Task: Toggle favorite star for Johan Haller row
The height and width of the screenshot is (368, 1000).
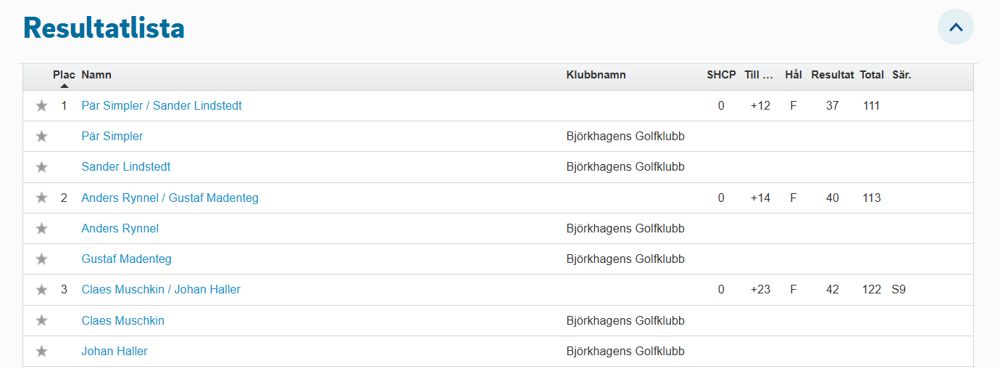Action: click(x=41, y=351)
